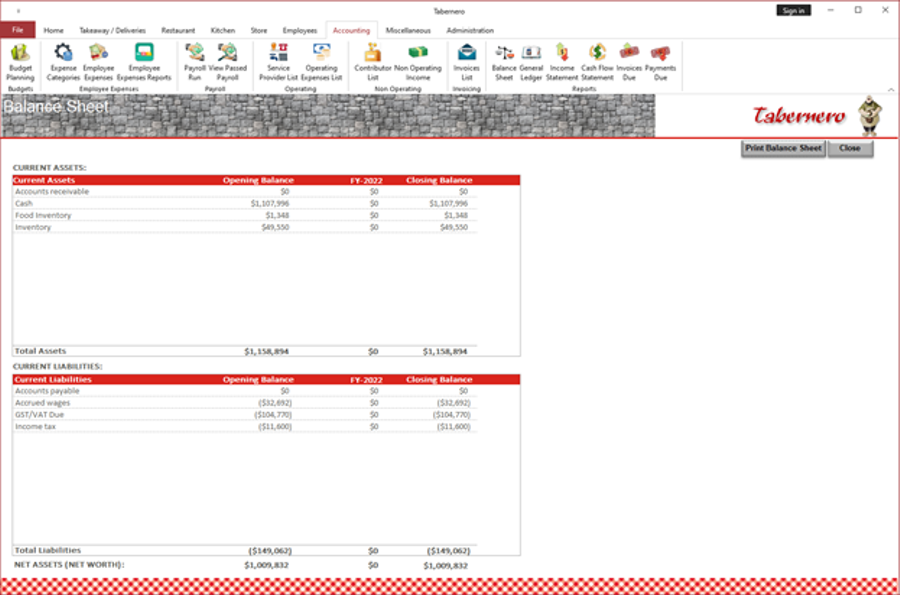Click Print Balance Sheet button
Screen dimensions: 900x595
click(783, 148)
